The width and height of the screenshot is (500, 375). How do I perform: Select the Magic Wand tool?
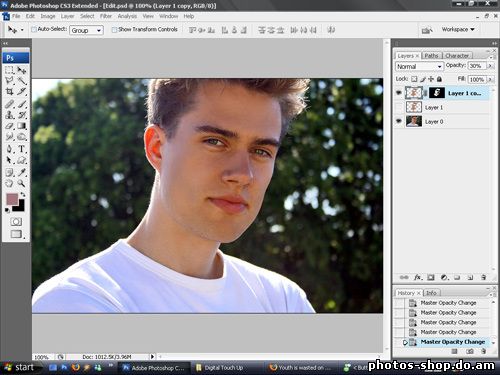point(22,80)
